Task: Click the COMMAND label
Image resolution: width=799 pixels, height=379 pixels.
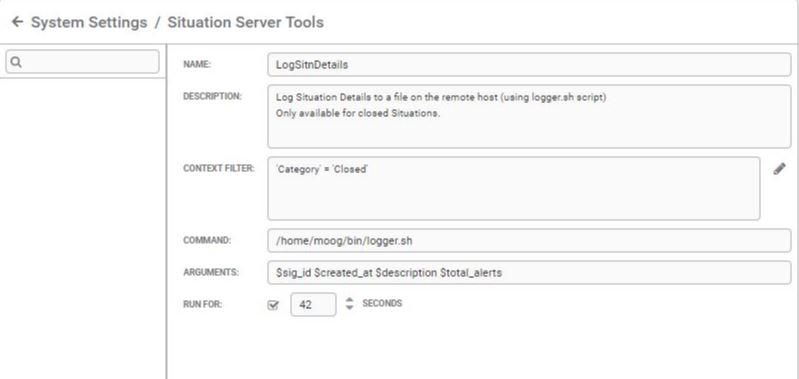Action: (x=207, y=240)
